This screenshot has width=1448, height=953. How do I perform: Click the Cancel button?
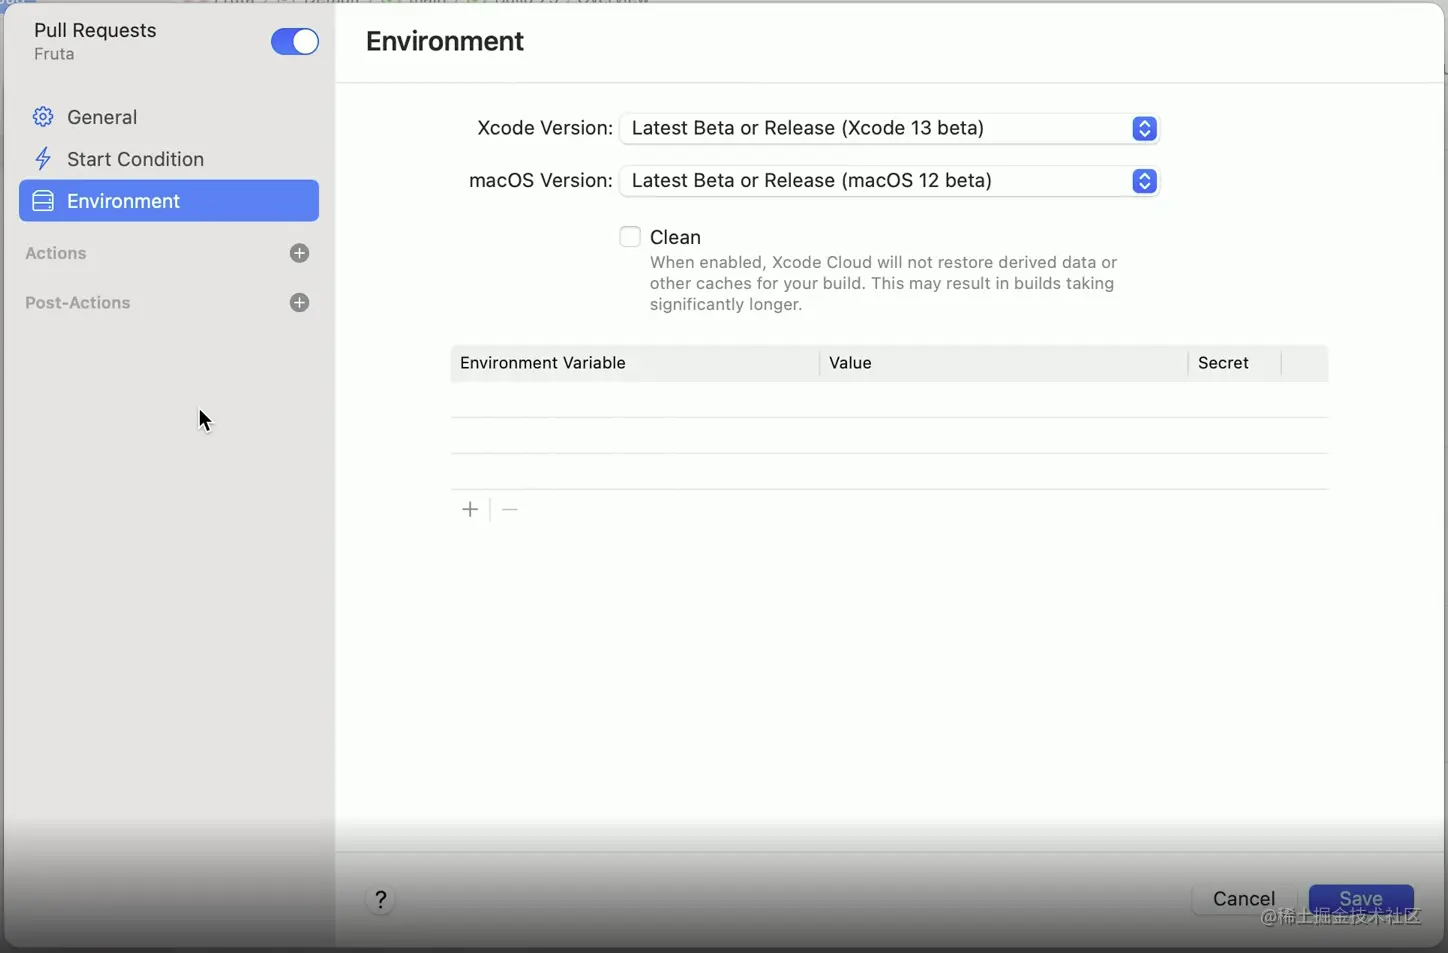1244,899
